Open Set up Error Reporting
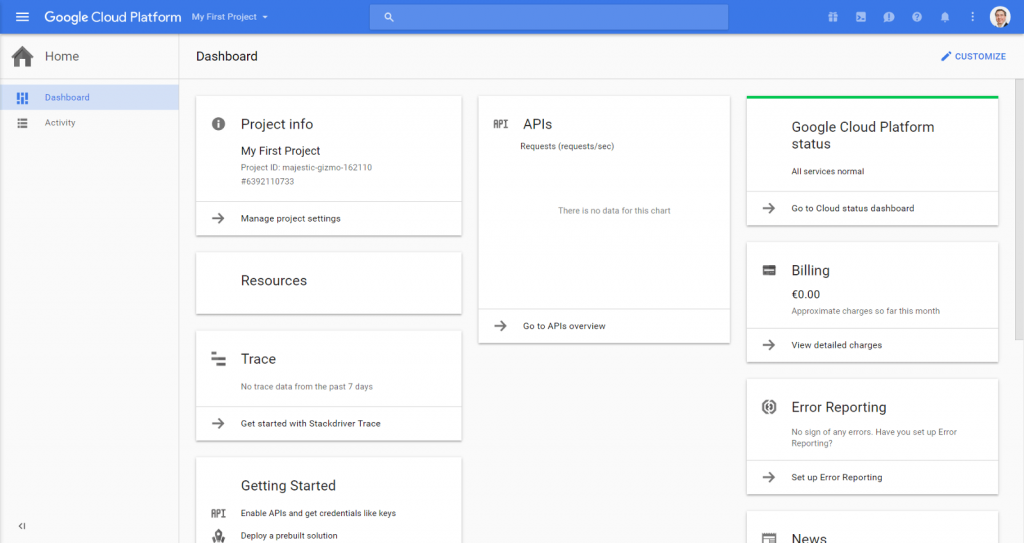The width and height of the screenshot is (1024, 543). click(837, 478)
